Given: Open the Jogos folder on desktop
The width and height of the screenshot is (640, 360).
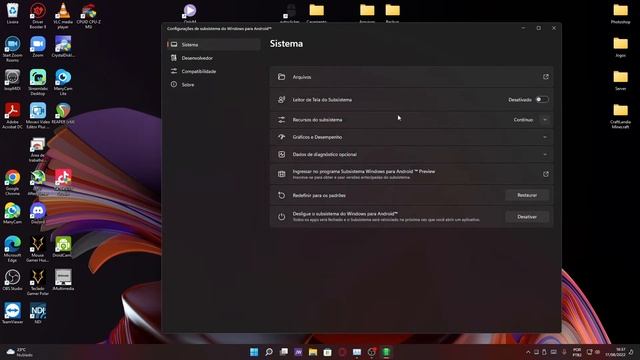Looking at the screenshot, I should tap(620, 47).
